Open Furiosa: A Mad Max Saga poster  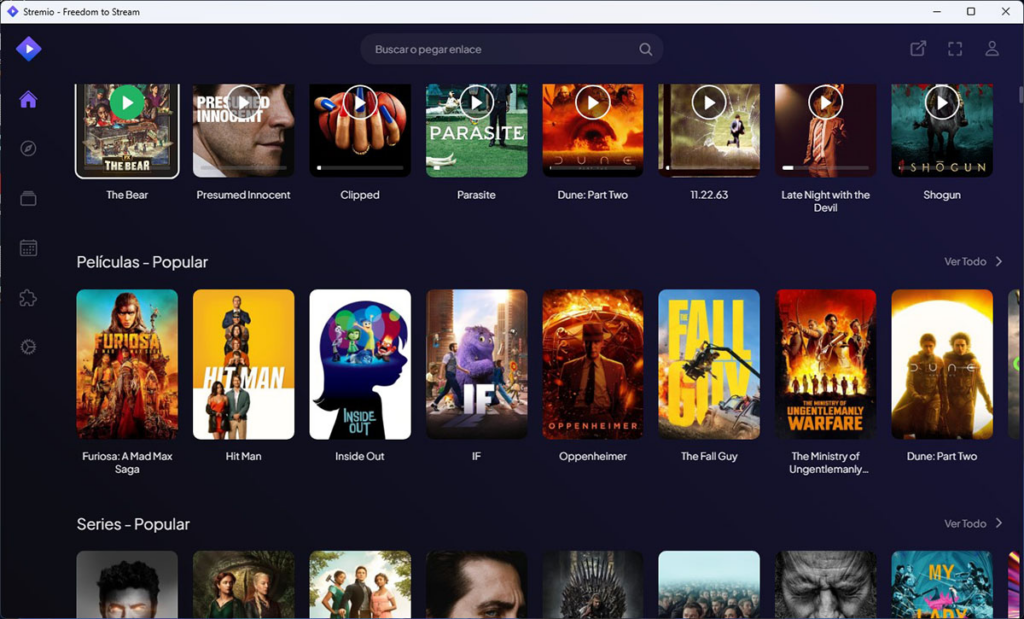pos(127,364)
